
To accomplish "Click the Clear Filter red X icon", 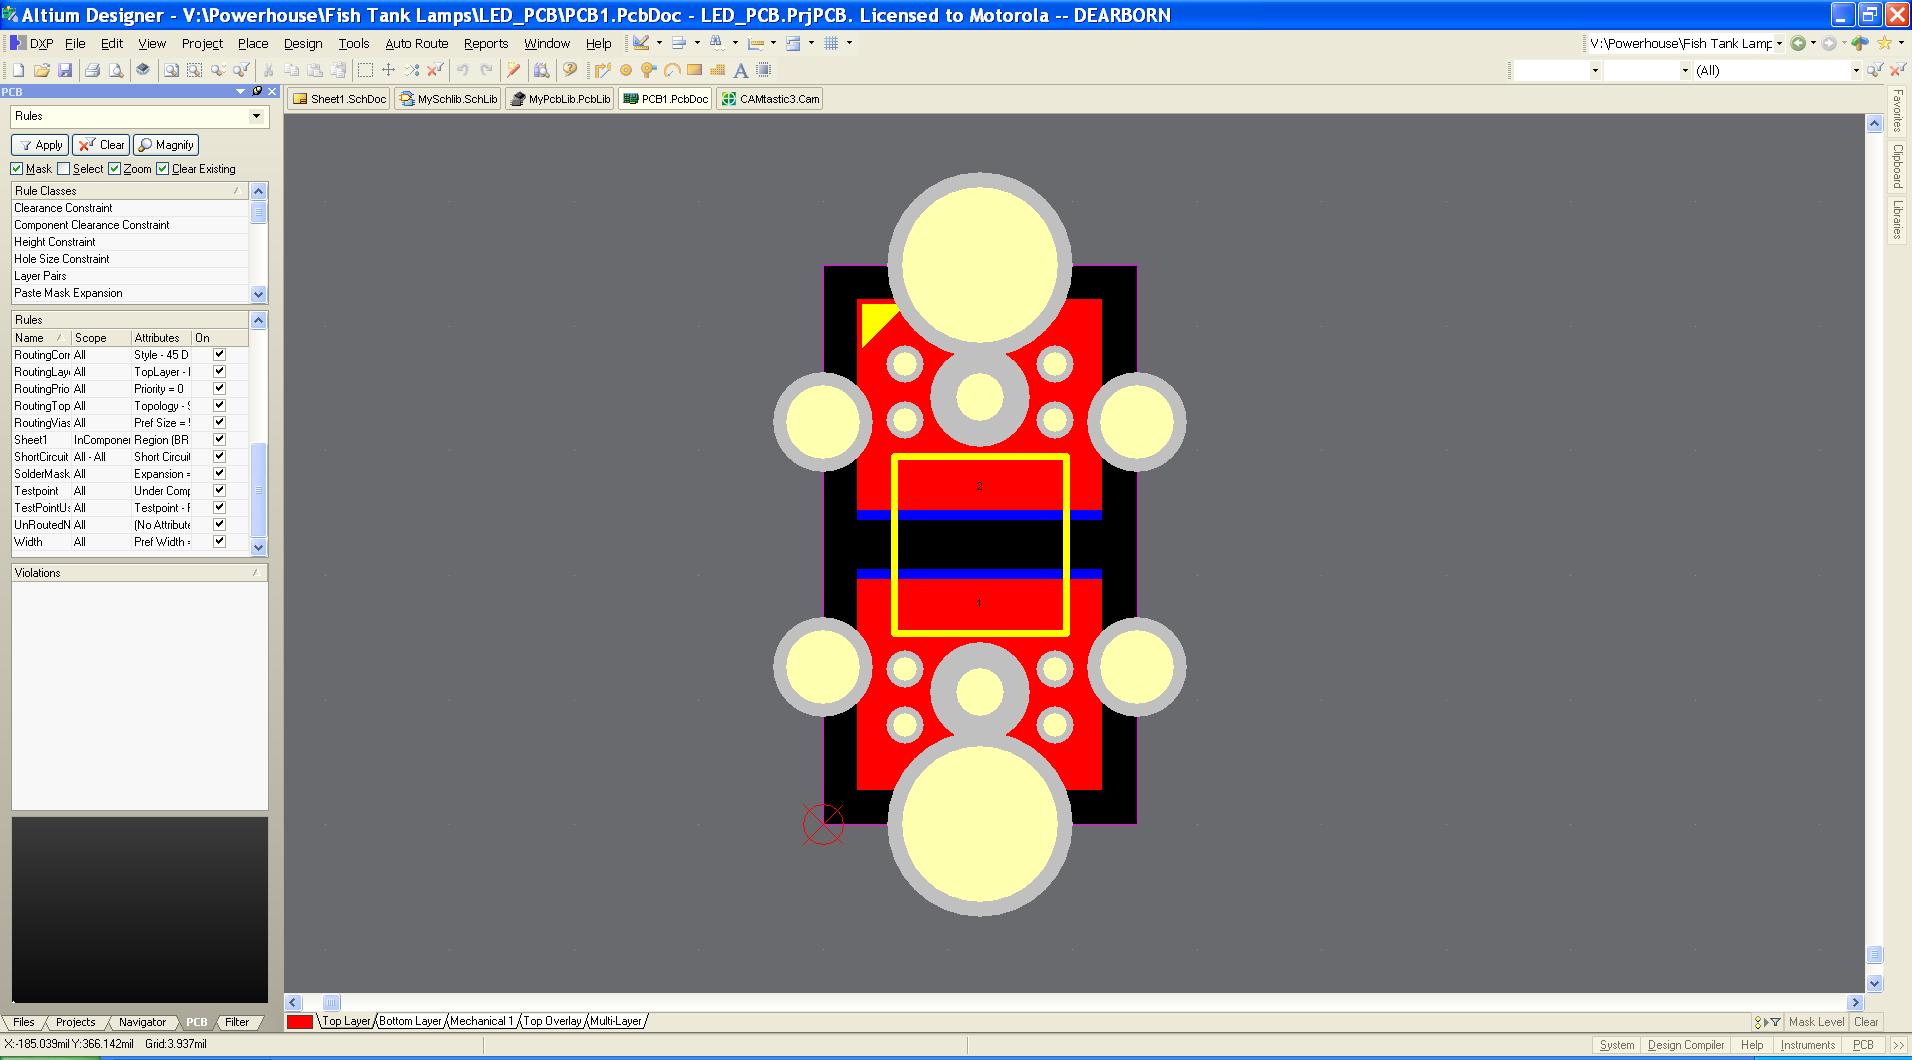I will click(x=435, y=70).
